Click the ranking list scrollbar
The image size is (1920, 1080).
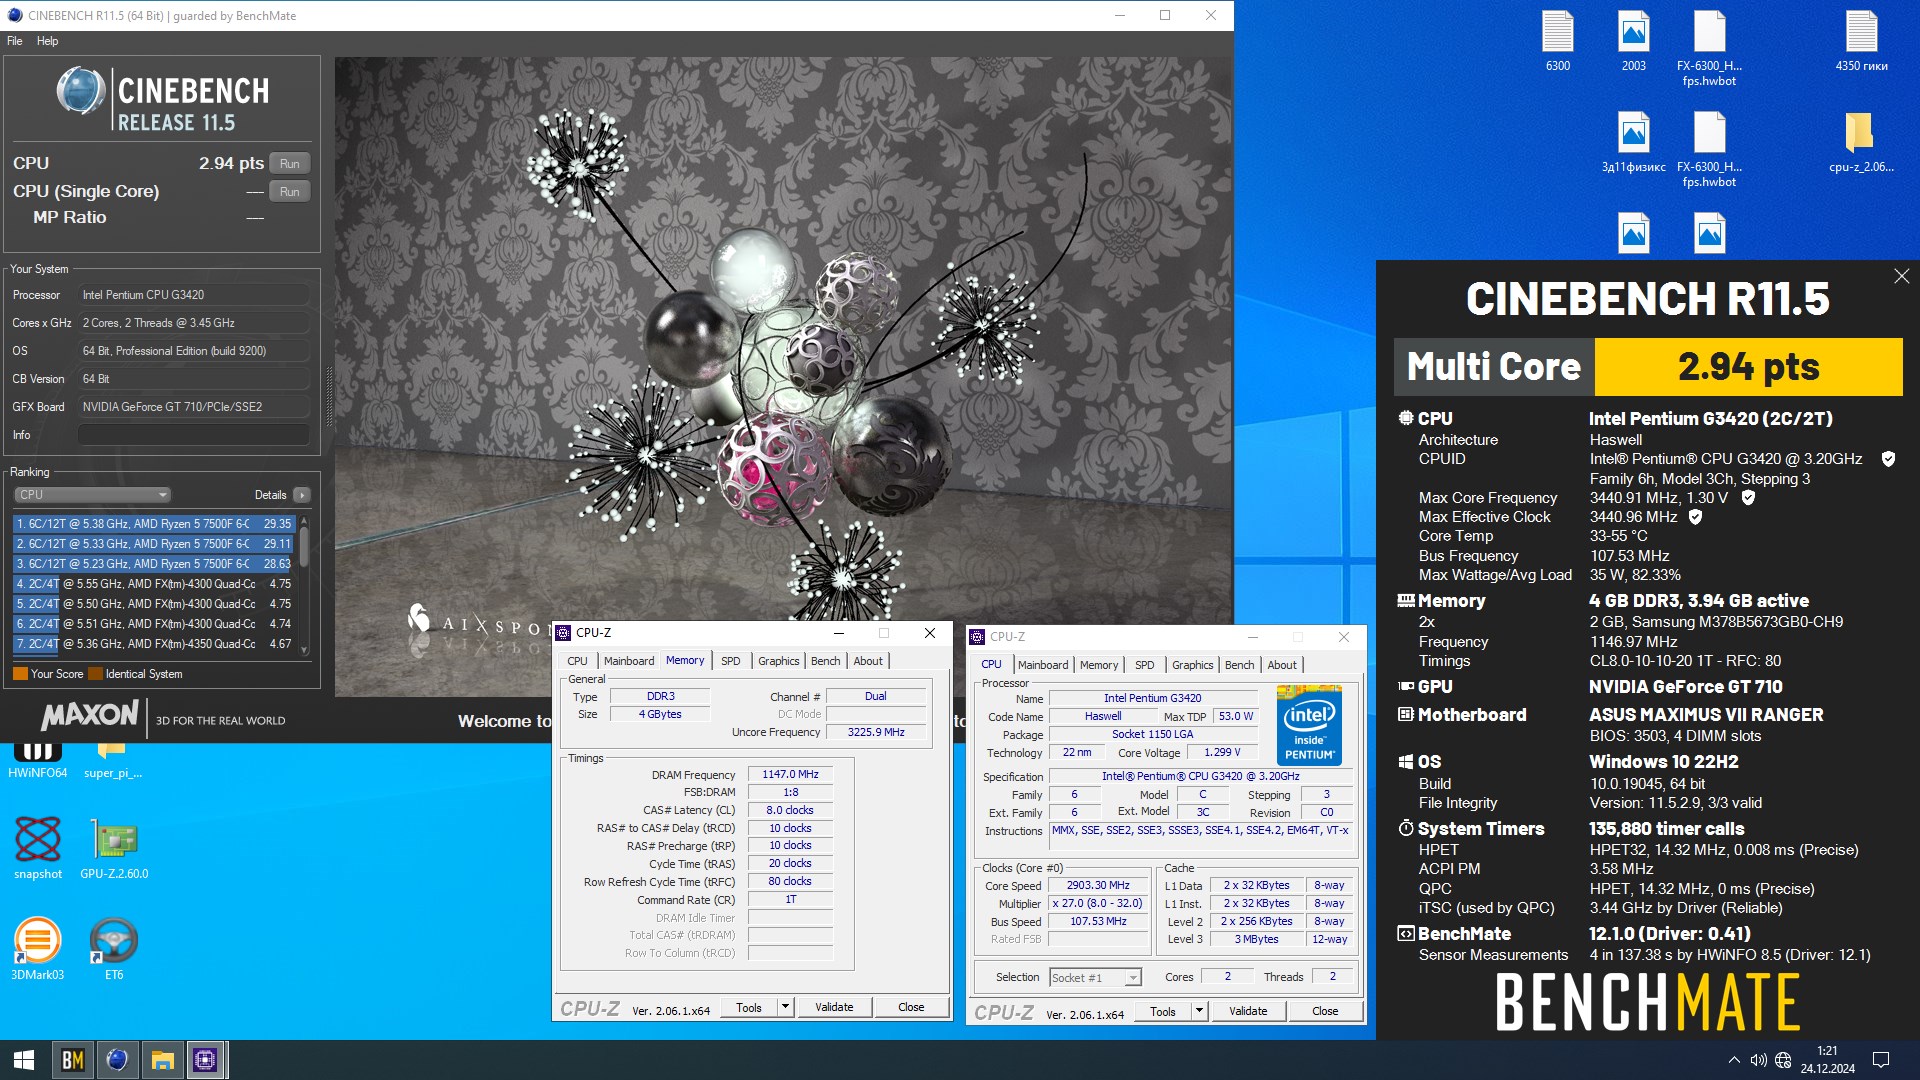coord(304,586)
